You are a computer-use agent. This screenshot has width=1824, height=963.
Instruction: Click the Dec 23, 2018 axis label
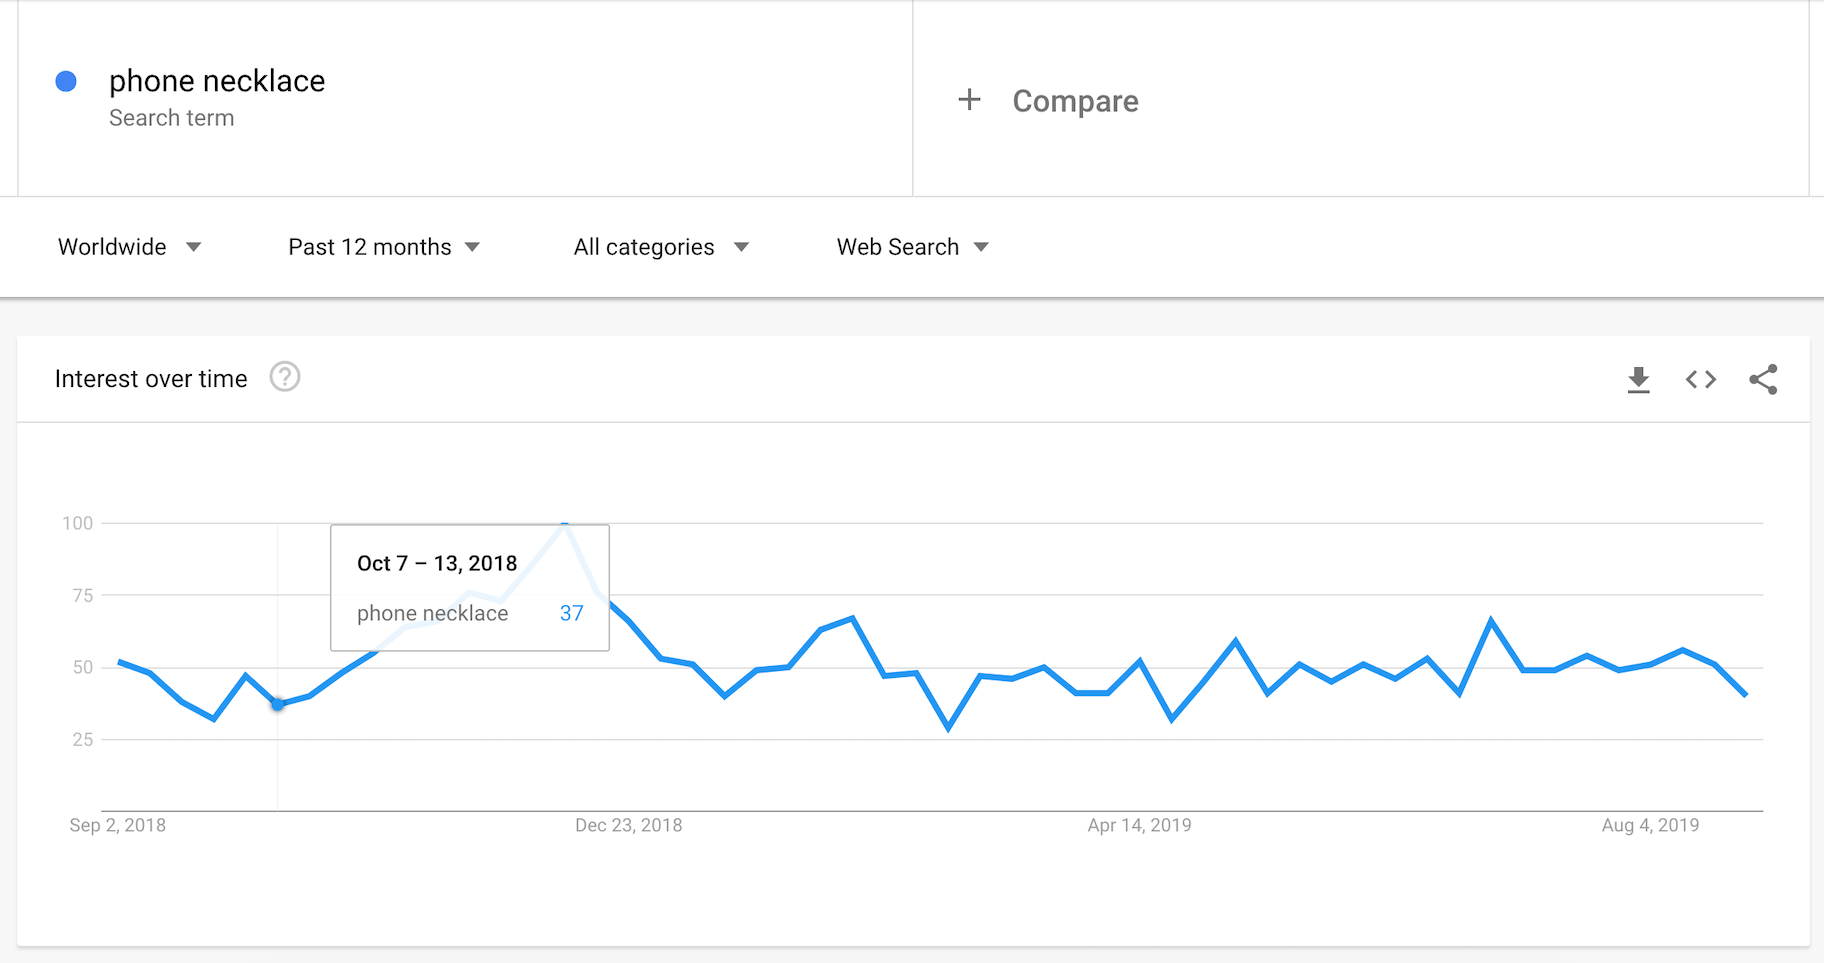(628, 825)
